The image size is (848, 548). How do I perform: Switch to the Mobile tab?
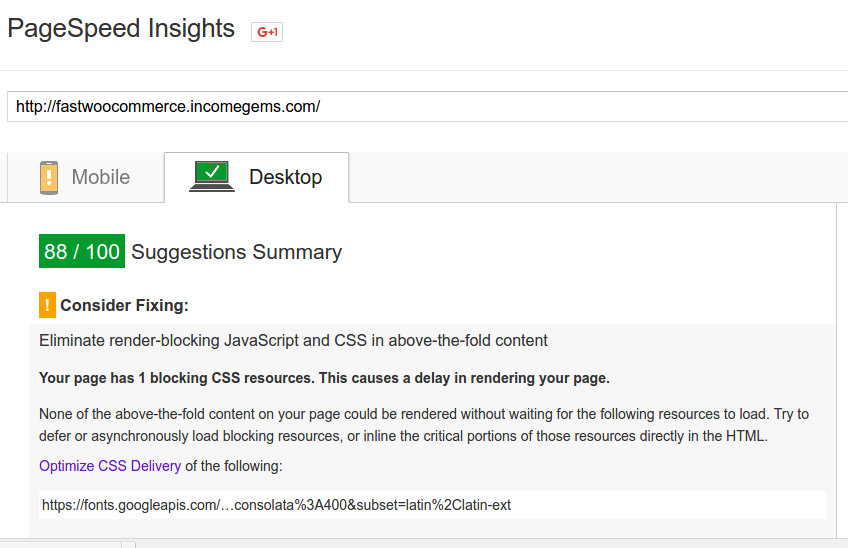coord(85,177)
